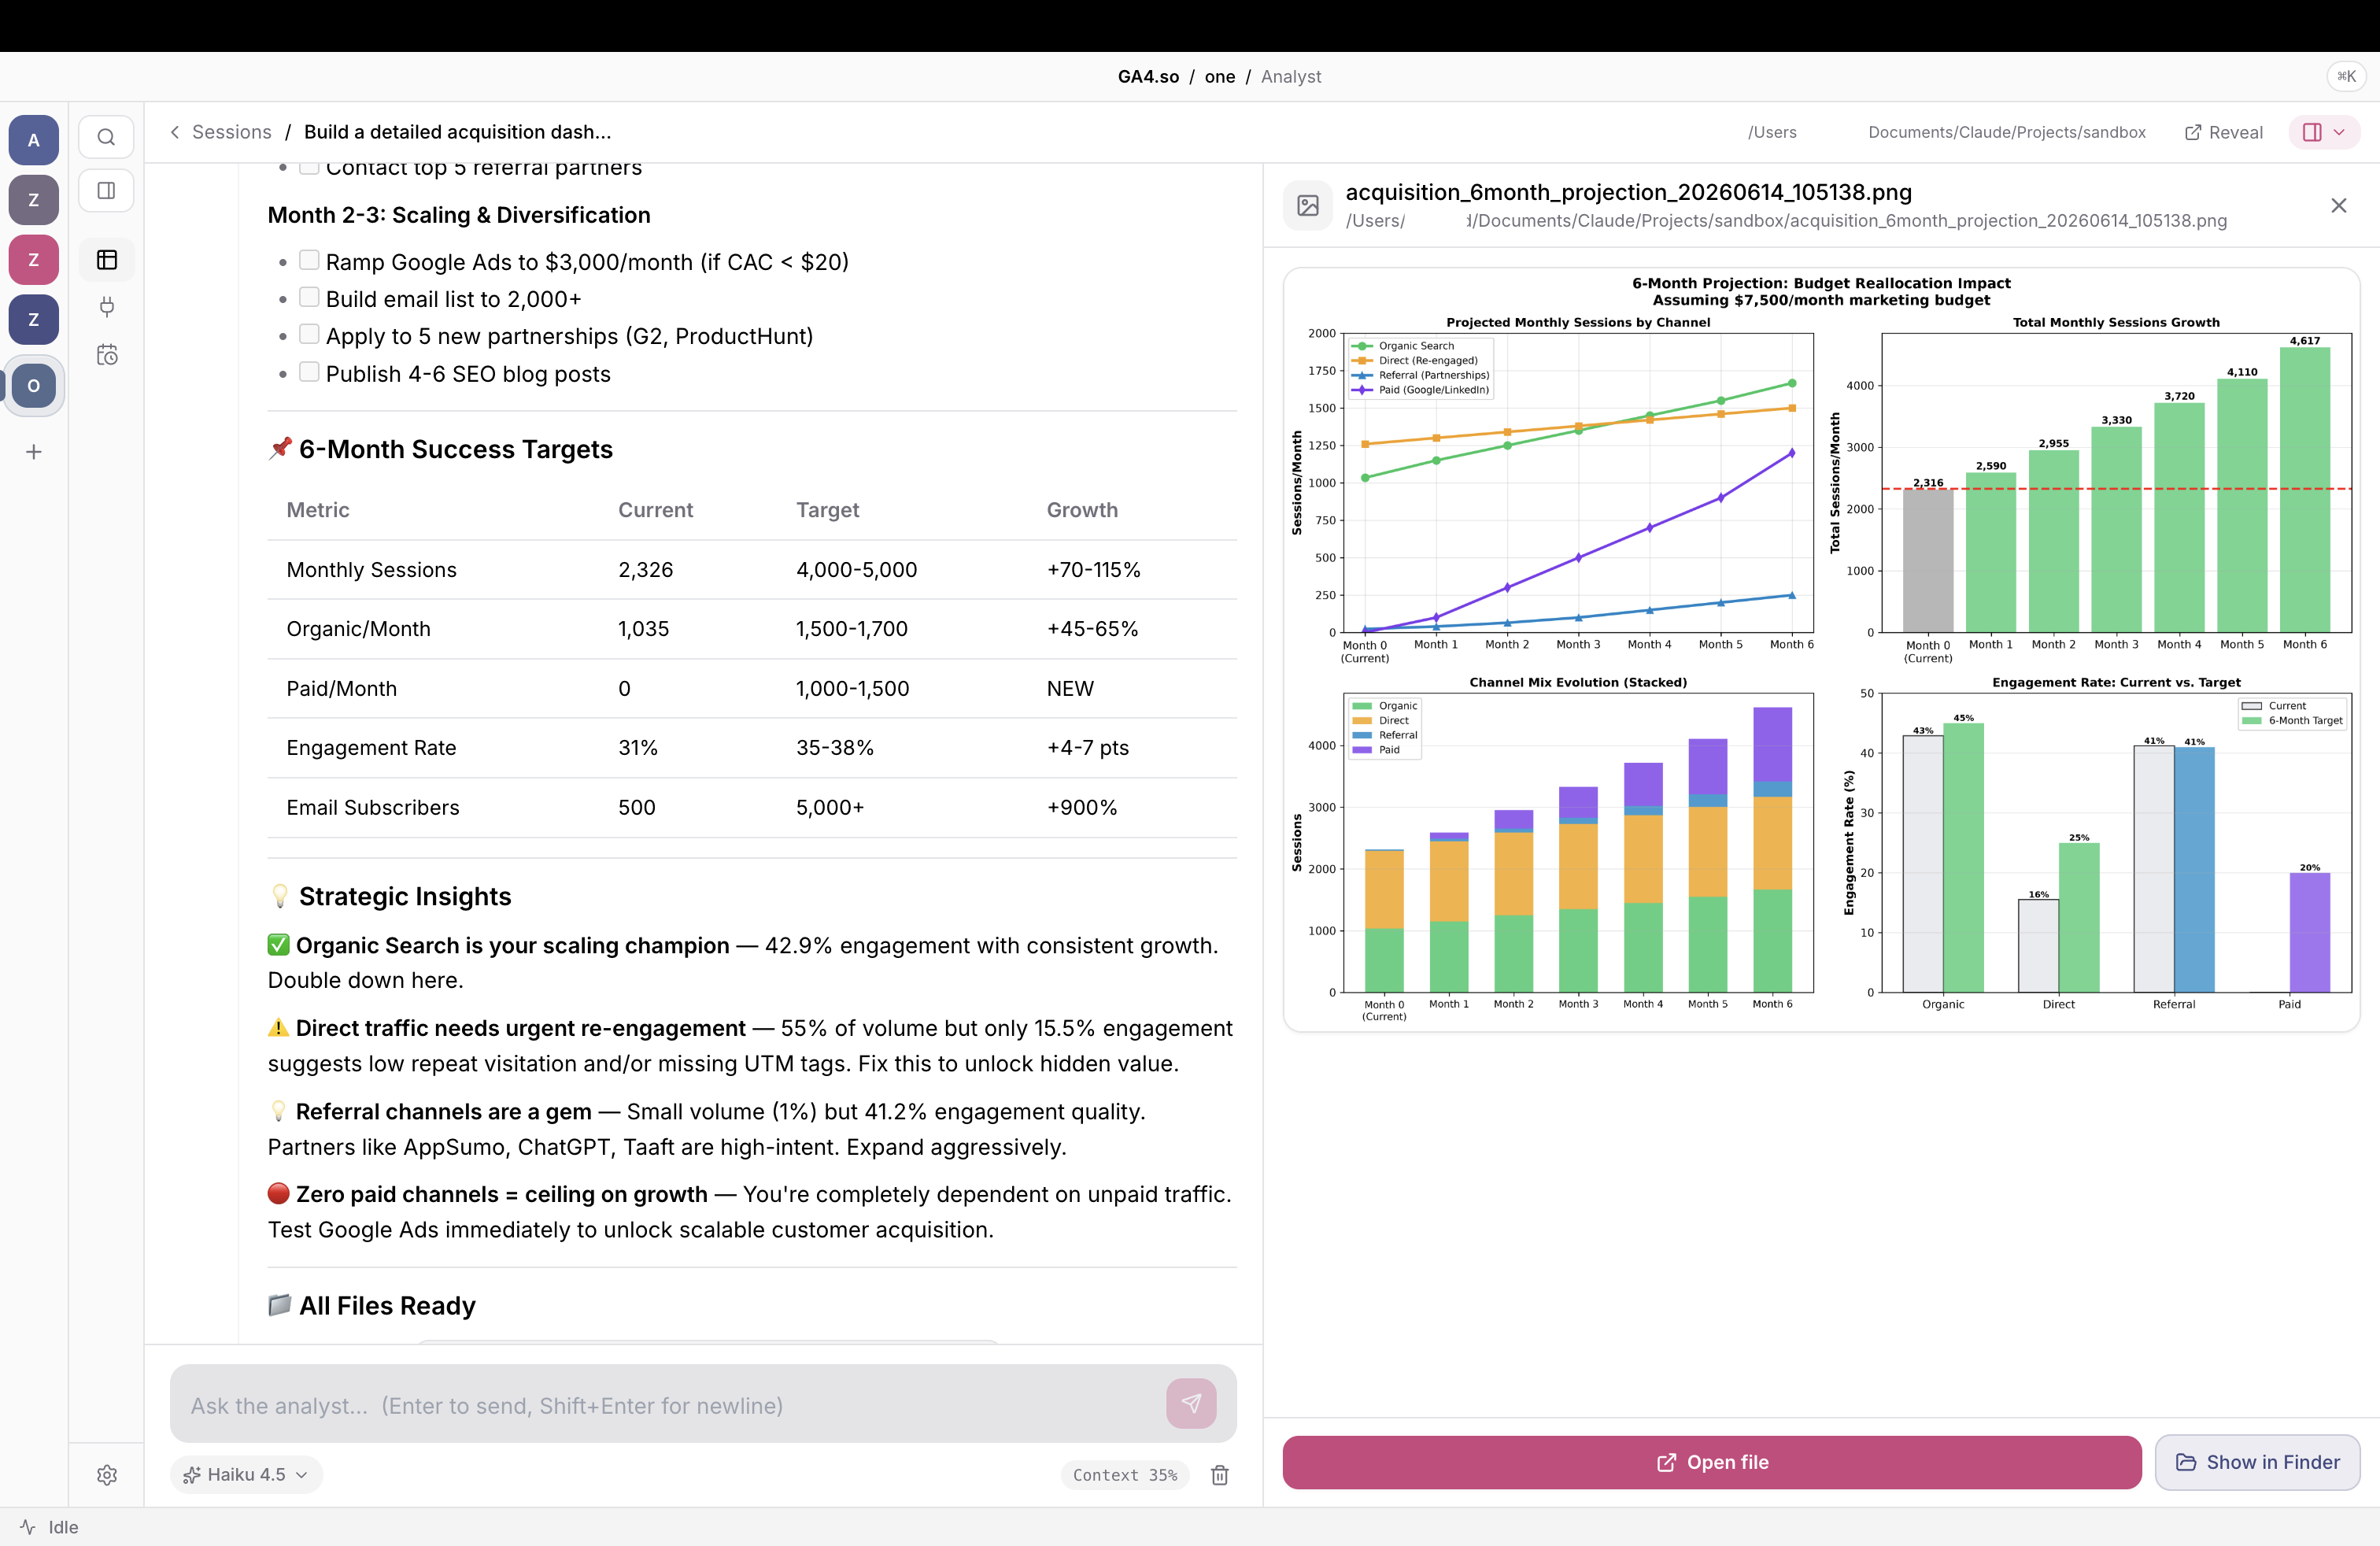Open search with the magnifier icon
Image resolution: width=2380 pixels, height=1546 pixels.
tap(106, 137)
